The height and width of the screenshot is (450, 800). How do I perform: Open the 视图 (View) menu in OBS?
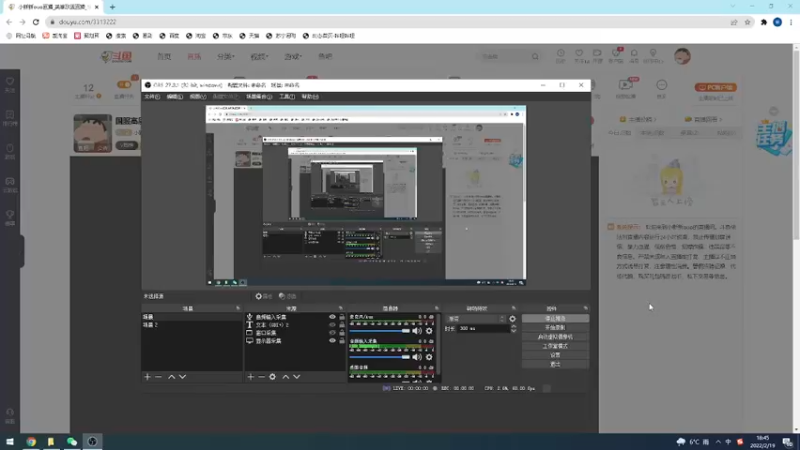(x=197, y=96)
